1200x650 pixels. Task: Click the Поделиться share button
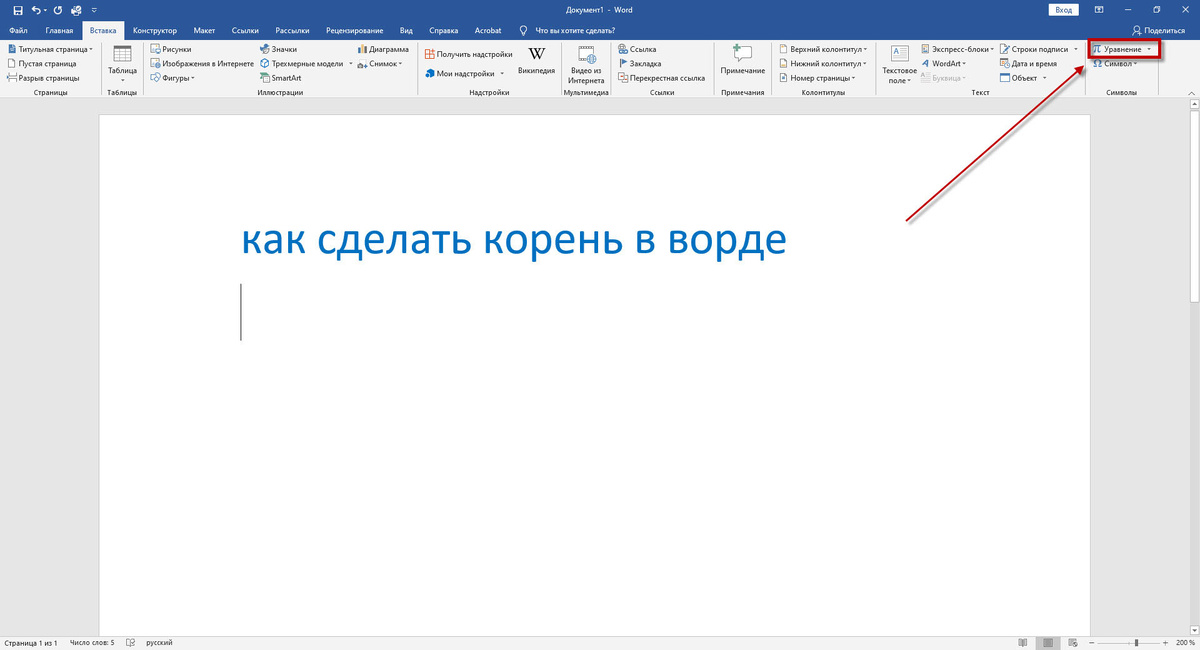click(1159, 31)
